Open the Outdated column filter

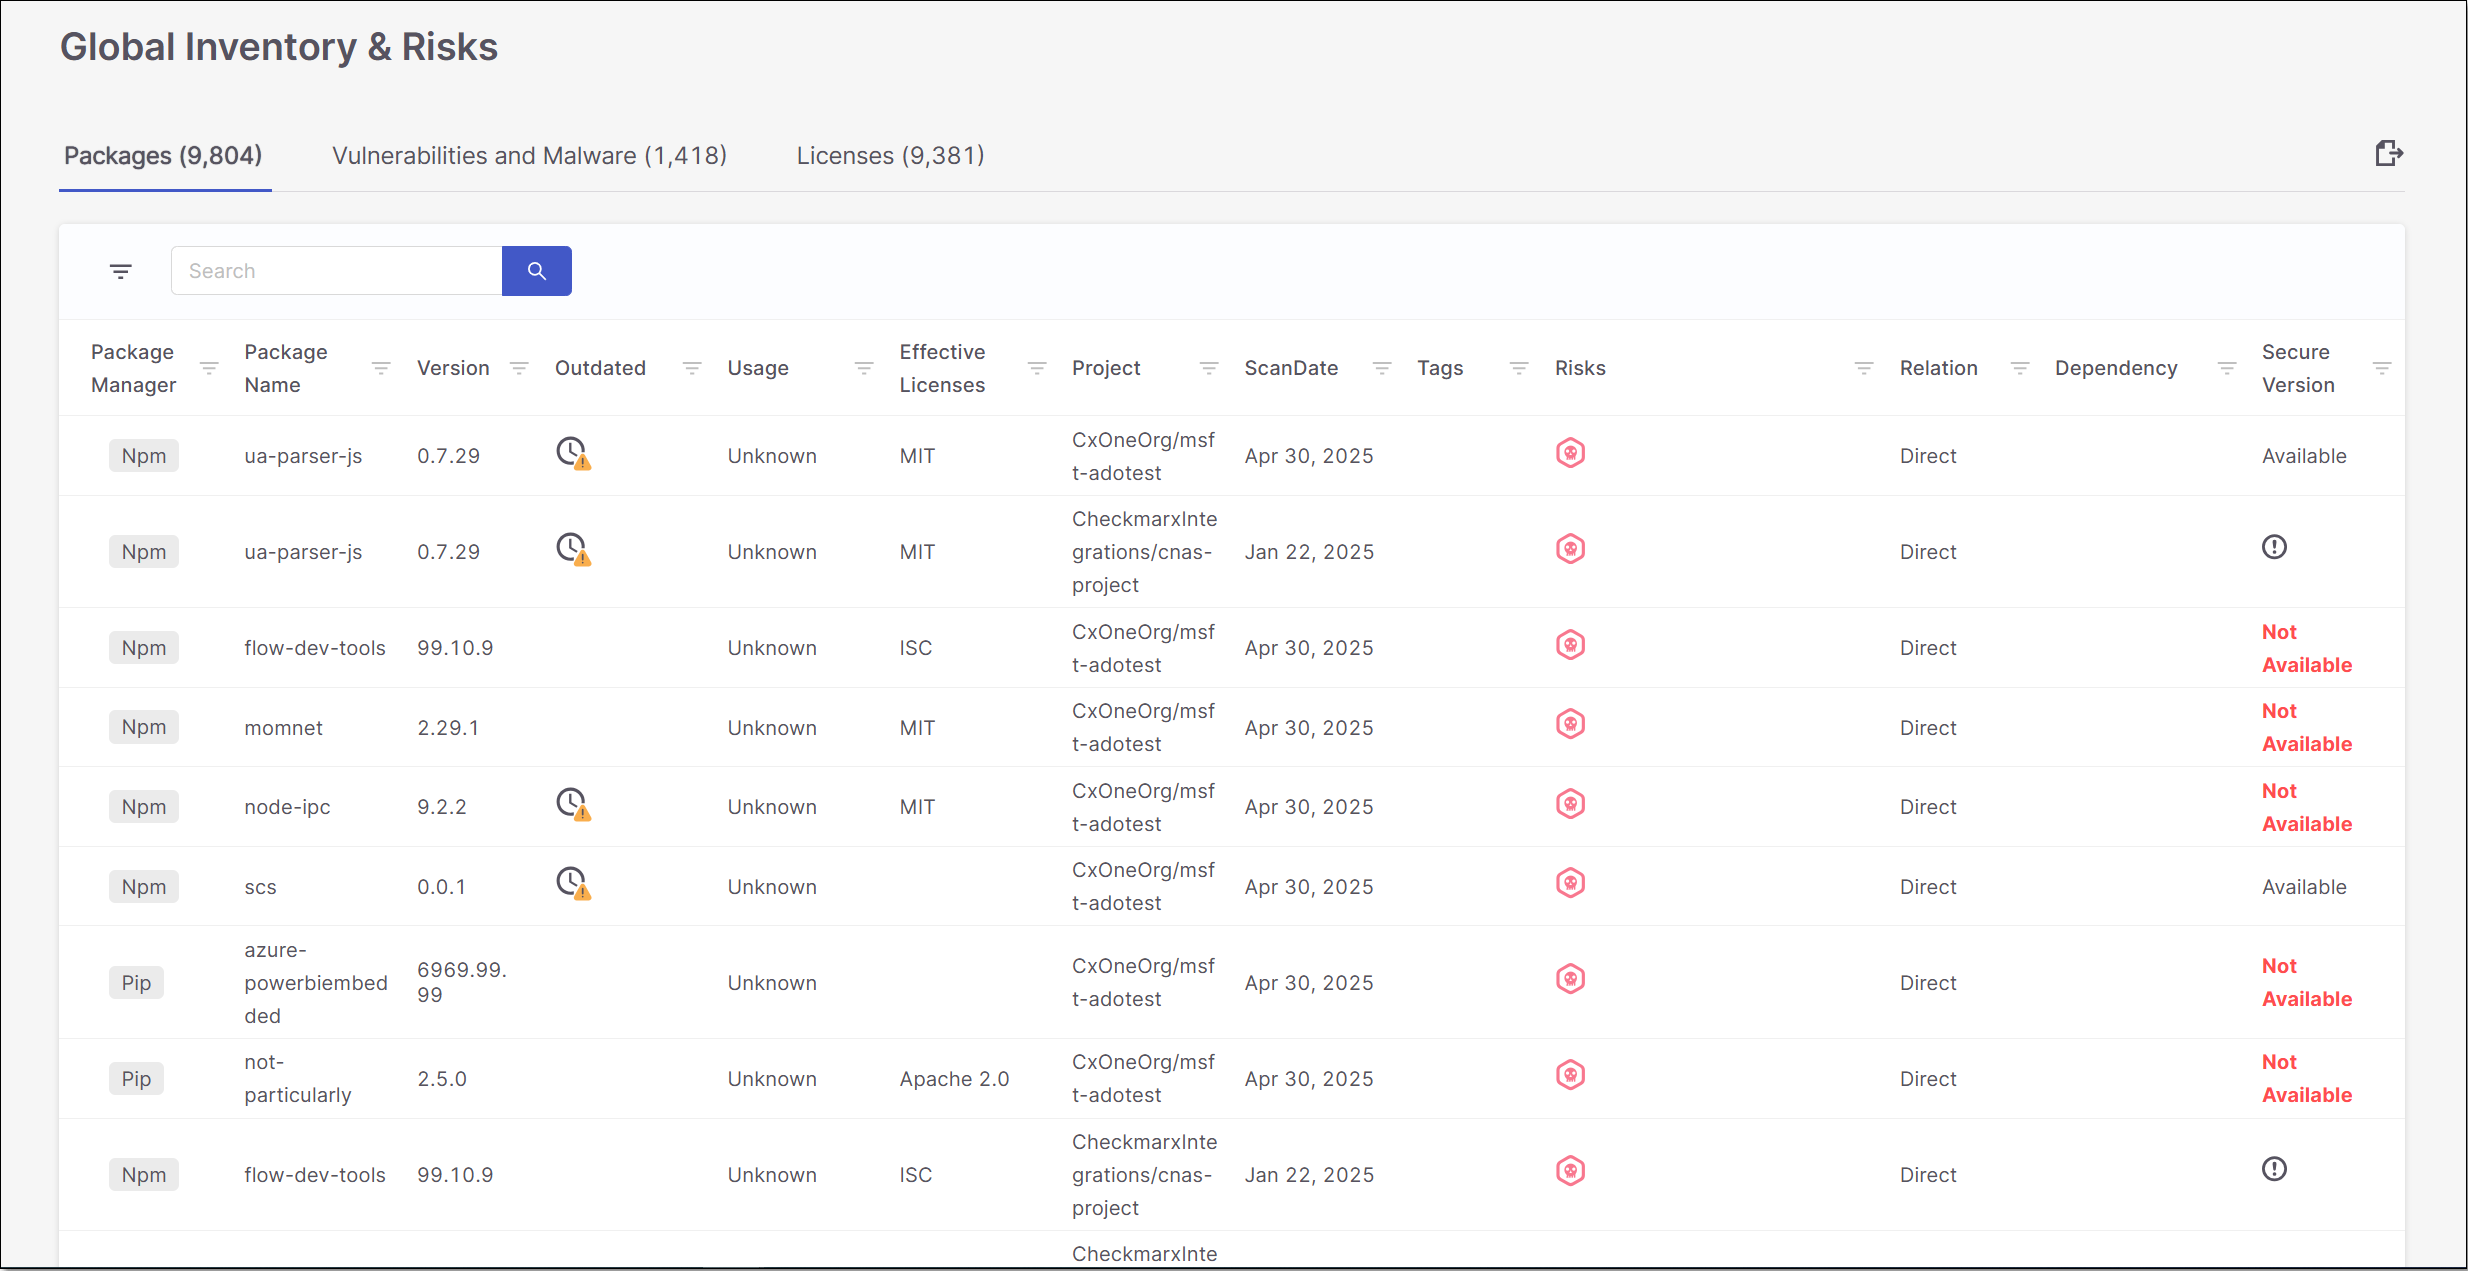692,368
